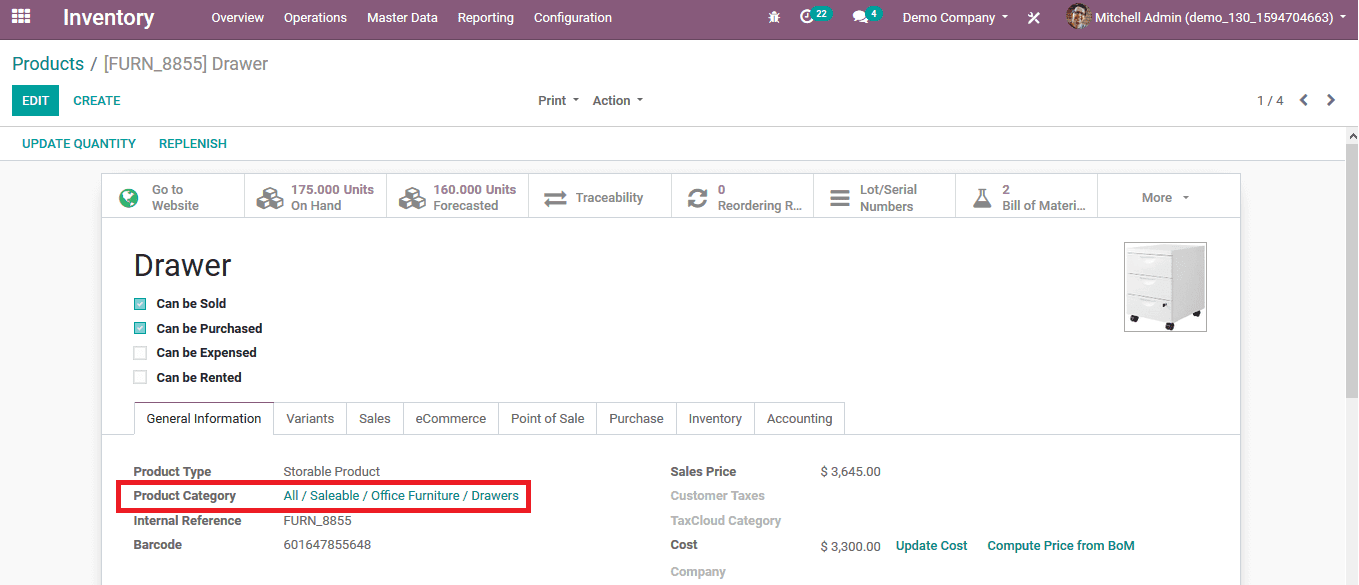Switch to General Information tab
The image size is (1359, 585).
pos(204,419)
